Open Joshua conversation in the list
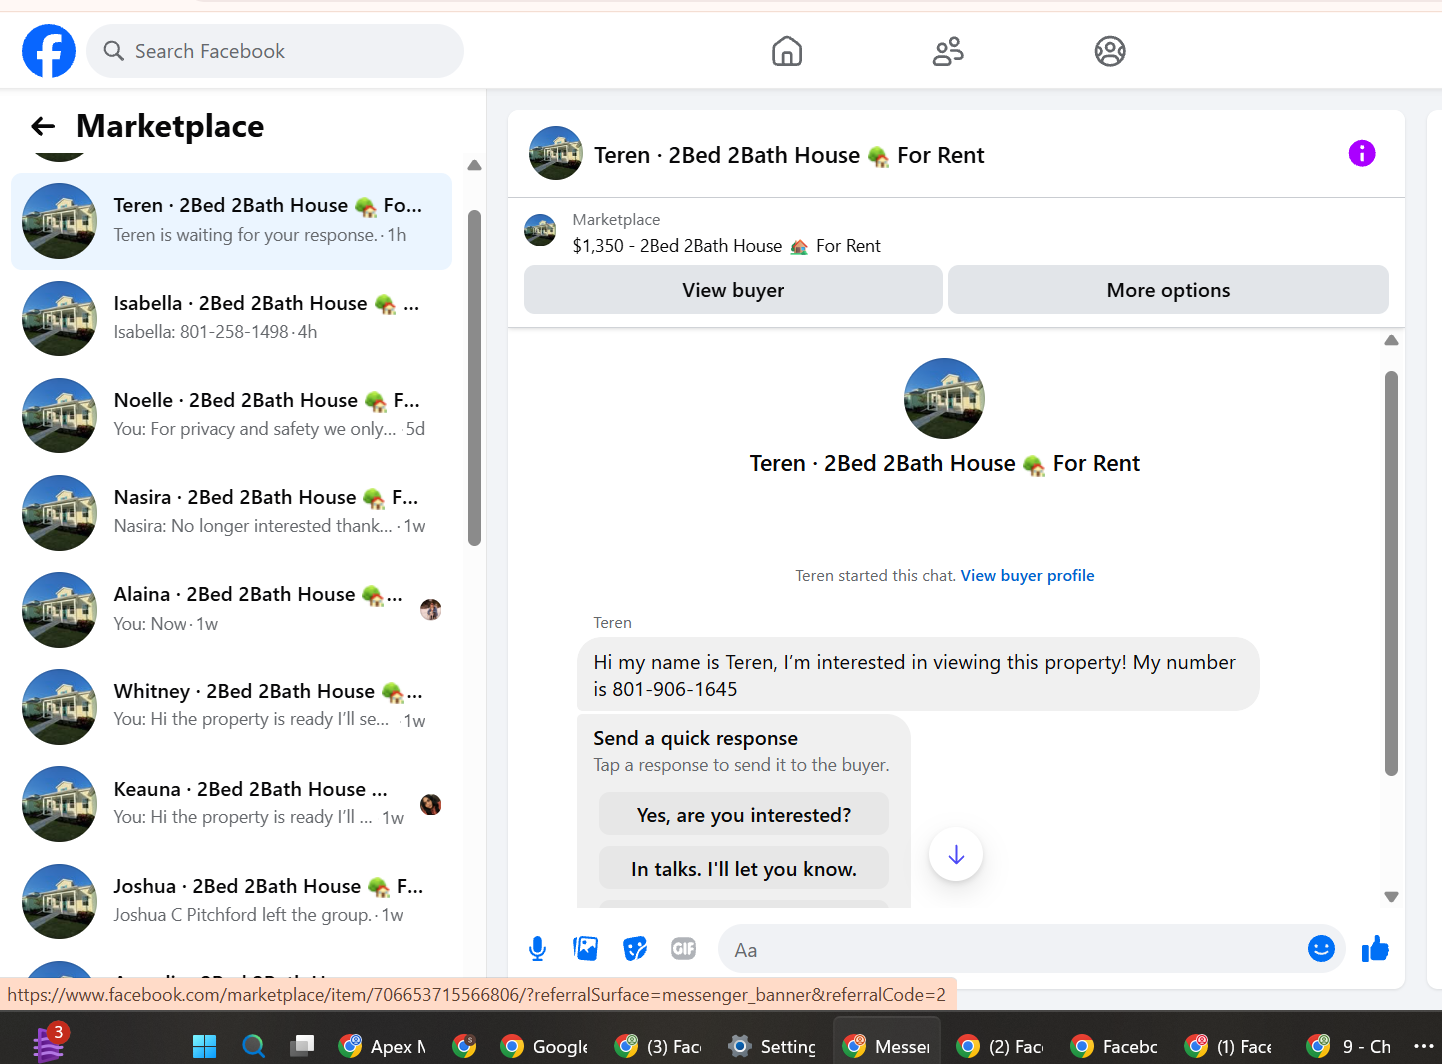Viewport: 1442px width, 1064px height. point(231,901)
